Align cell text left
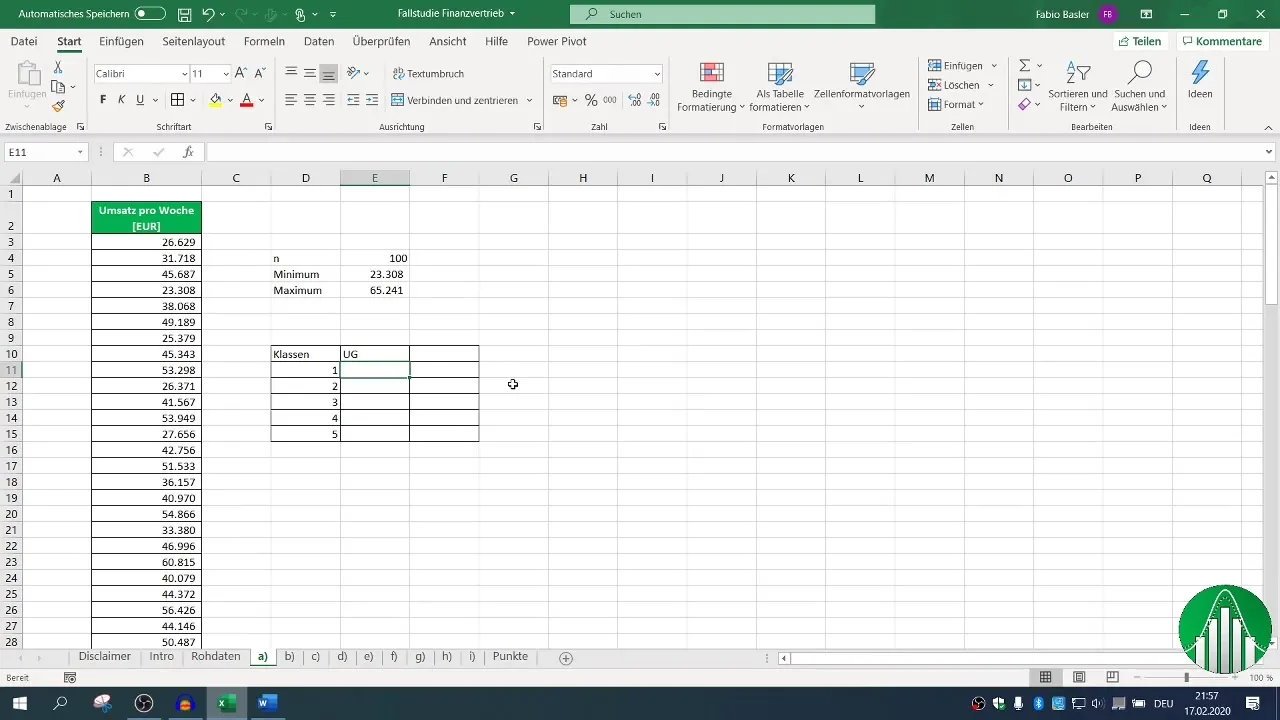Image resolution: width=1280 pixels, height=720 pixels. [x=291, y=100]
